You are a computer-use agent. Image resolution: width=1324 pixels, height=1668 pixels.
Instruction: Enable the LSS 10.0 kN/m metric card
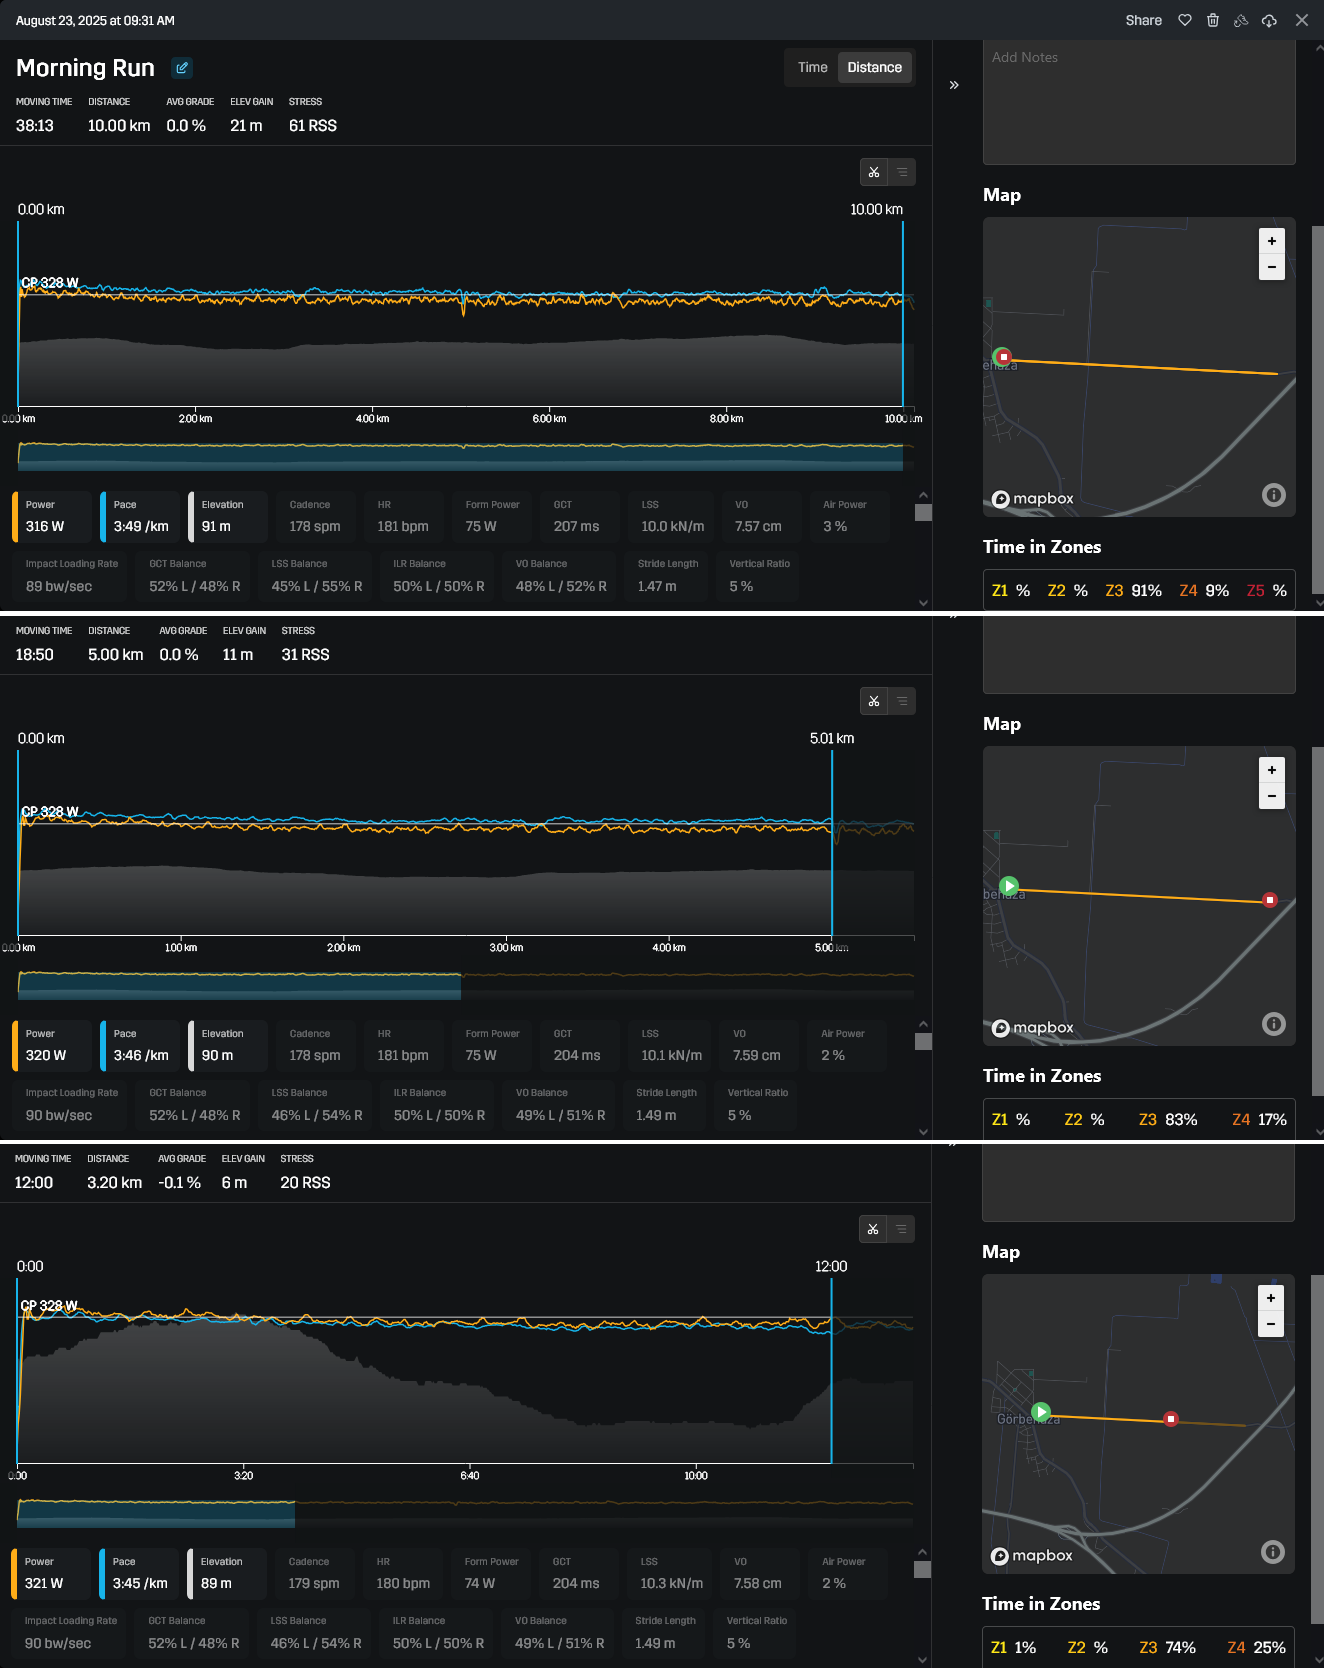click(672, 516)
